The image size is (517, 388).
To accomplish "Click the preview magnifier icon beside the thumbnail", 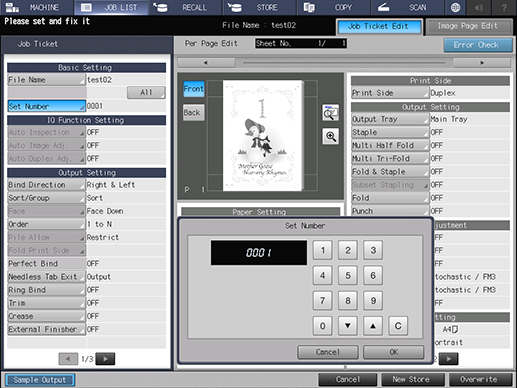I will click(x=331, y=113).
